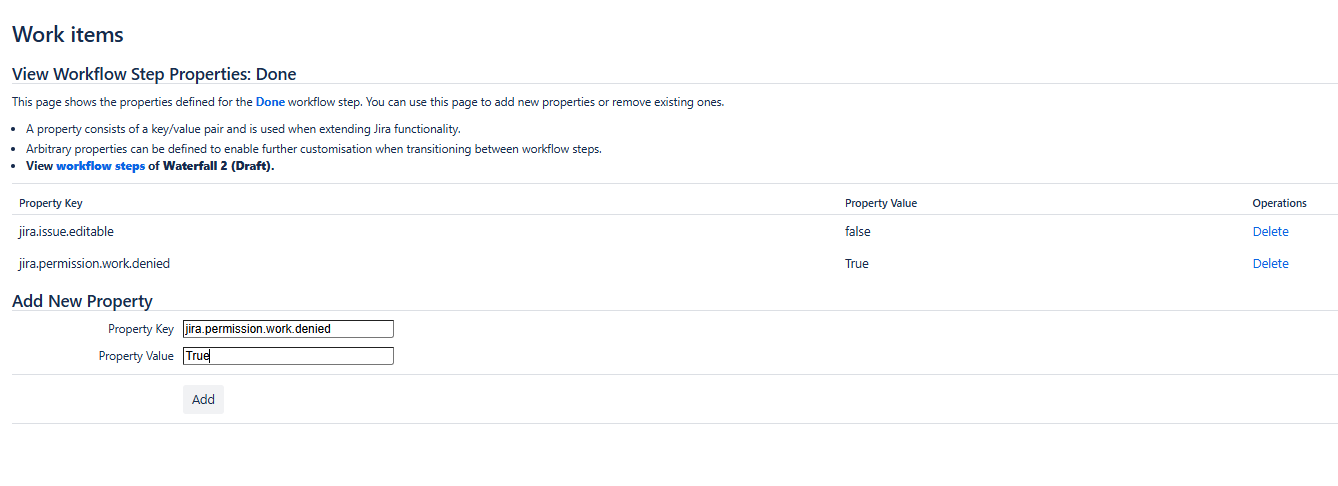Click the Work items page heading

point(68,35)
